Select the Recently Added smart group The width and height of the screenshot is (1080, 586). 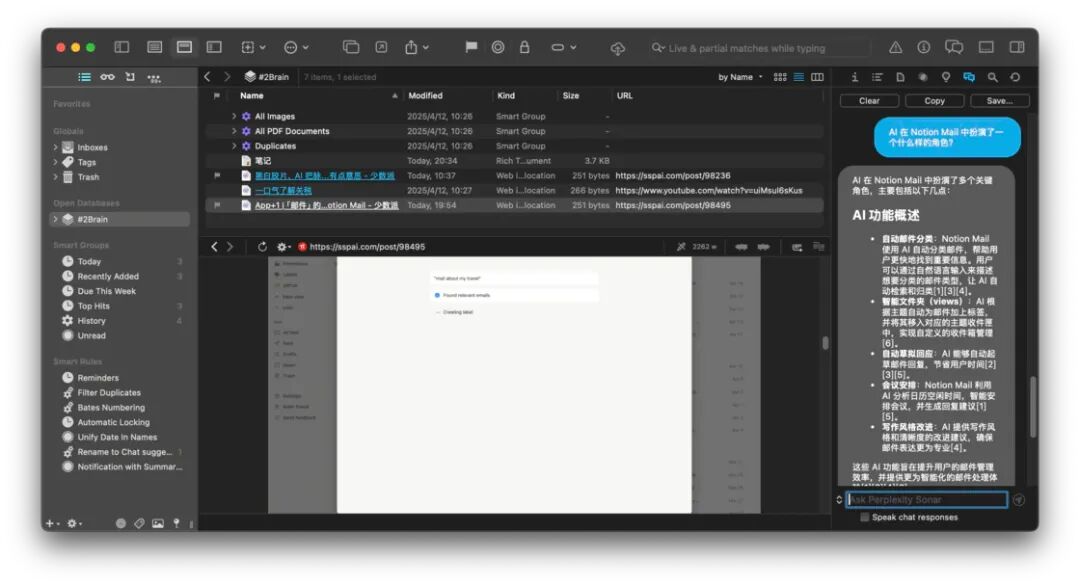pyautogui.click(x=107, y=276)
